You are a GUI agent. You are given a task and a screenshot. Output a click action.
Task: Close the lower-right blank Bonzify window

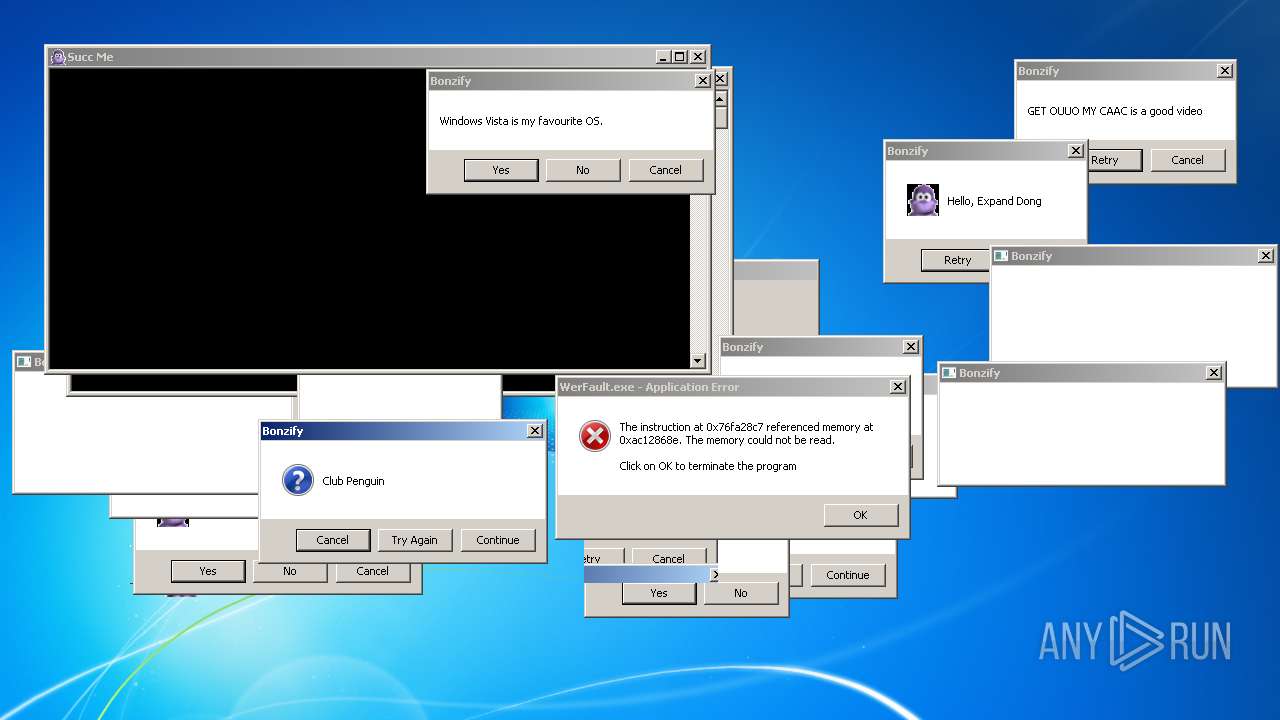[1214, 373]
